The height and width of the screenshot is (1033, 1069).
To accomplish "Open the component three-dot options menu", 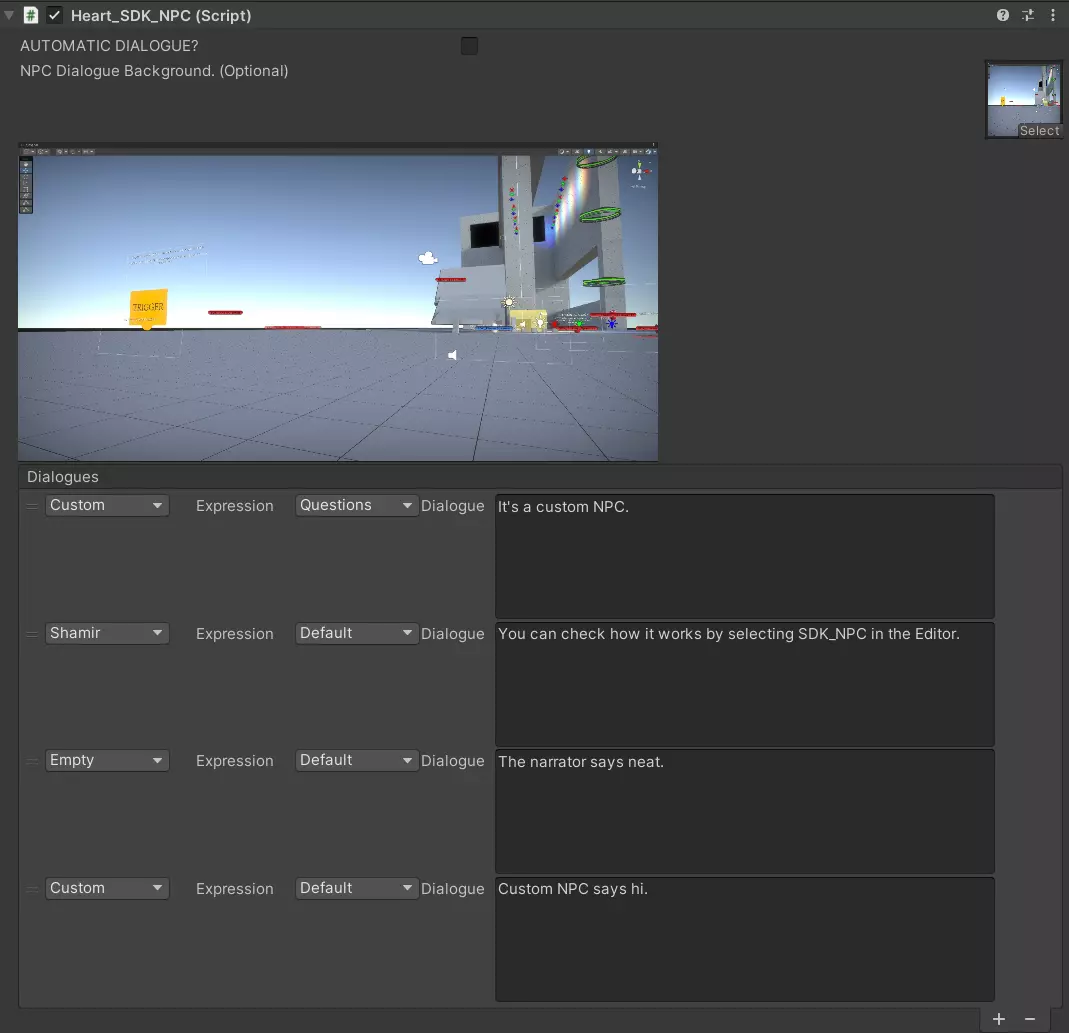I will [x=1053, y=15].
